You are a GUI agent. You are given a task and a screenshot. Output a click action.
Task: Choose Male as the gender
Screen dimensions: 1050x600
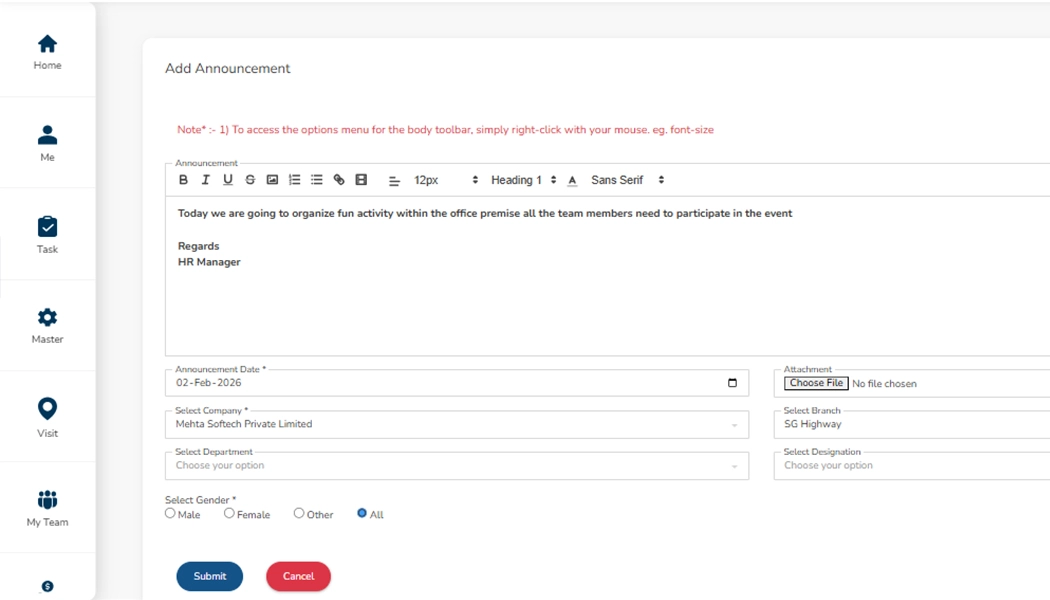pyautogui.click(x=170, y=513)
